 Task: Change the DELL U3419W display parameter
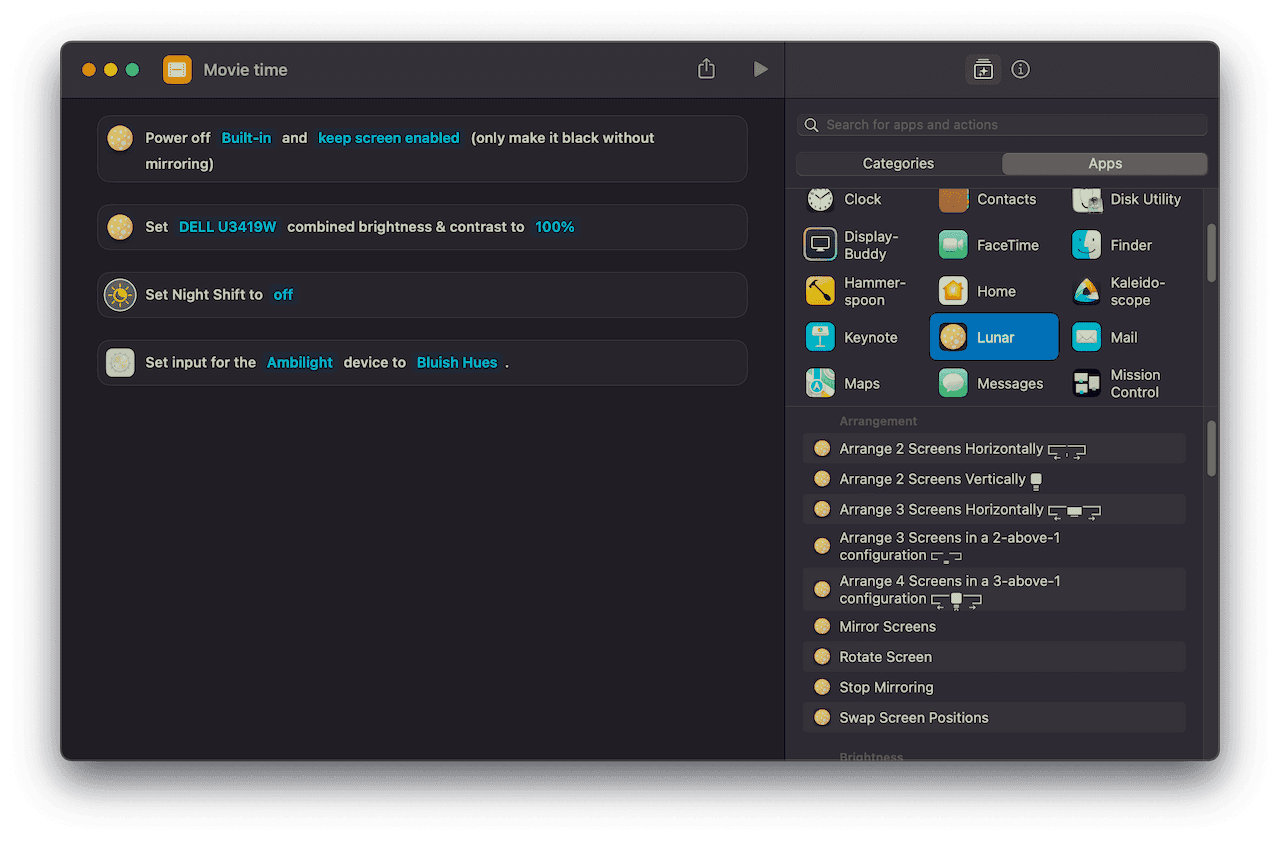tap(227, 227)
